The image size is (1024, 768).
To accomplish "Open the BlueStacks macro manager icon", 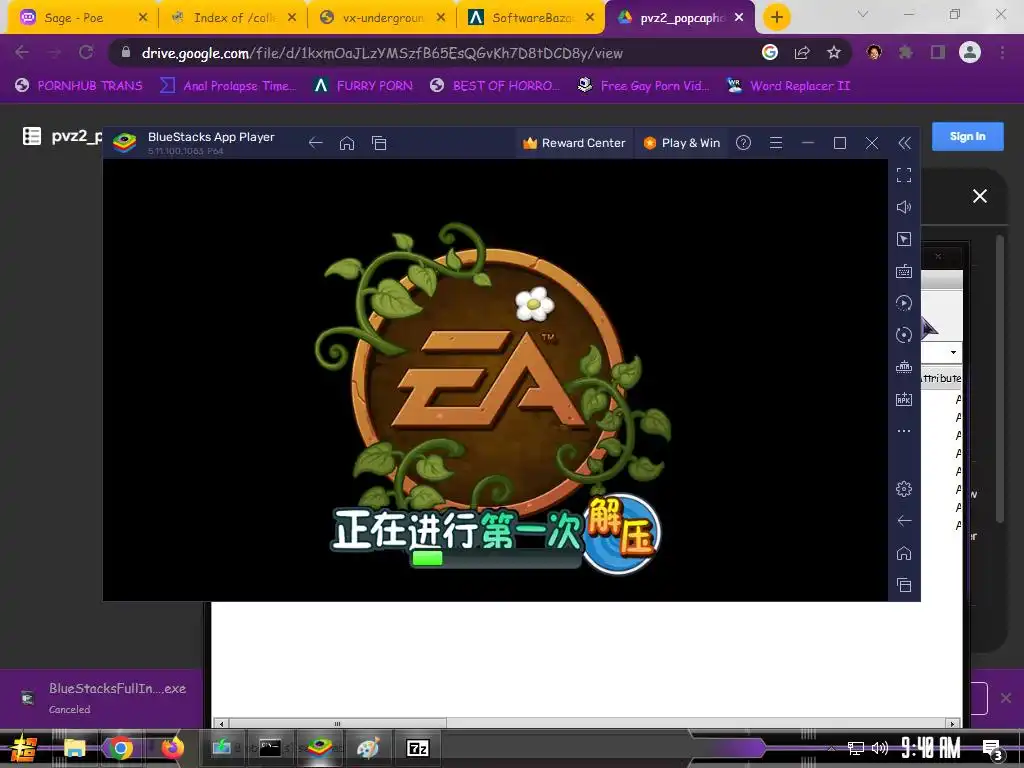I will [904, 367].
